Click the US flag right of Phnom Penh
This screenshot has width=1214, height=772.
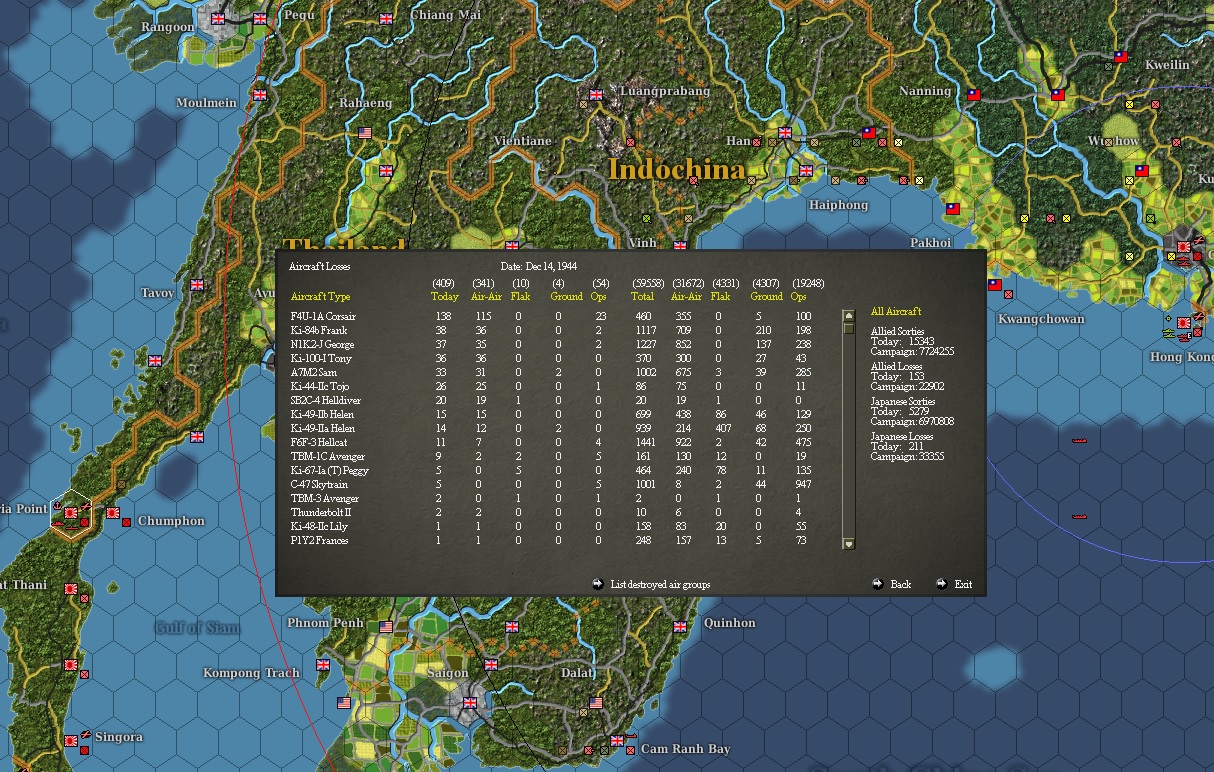pos(386,626)
